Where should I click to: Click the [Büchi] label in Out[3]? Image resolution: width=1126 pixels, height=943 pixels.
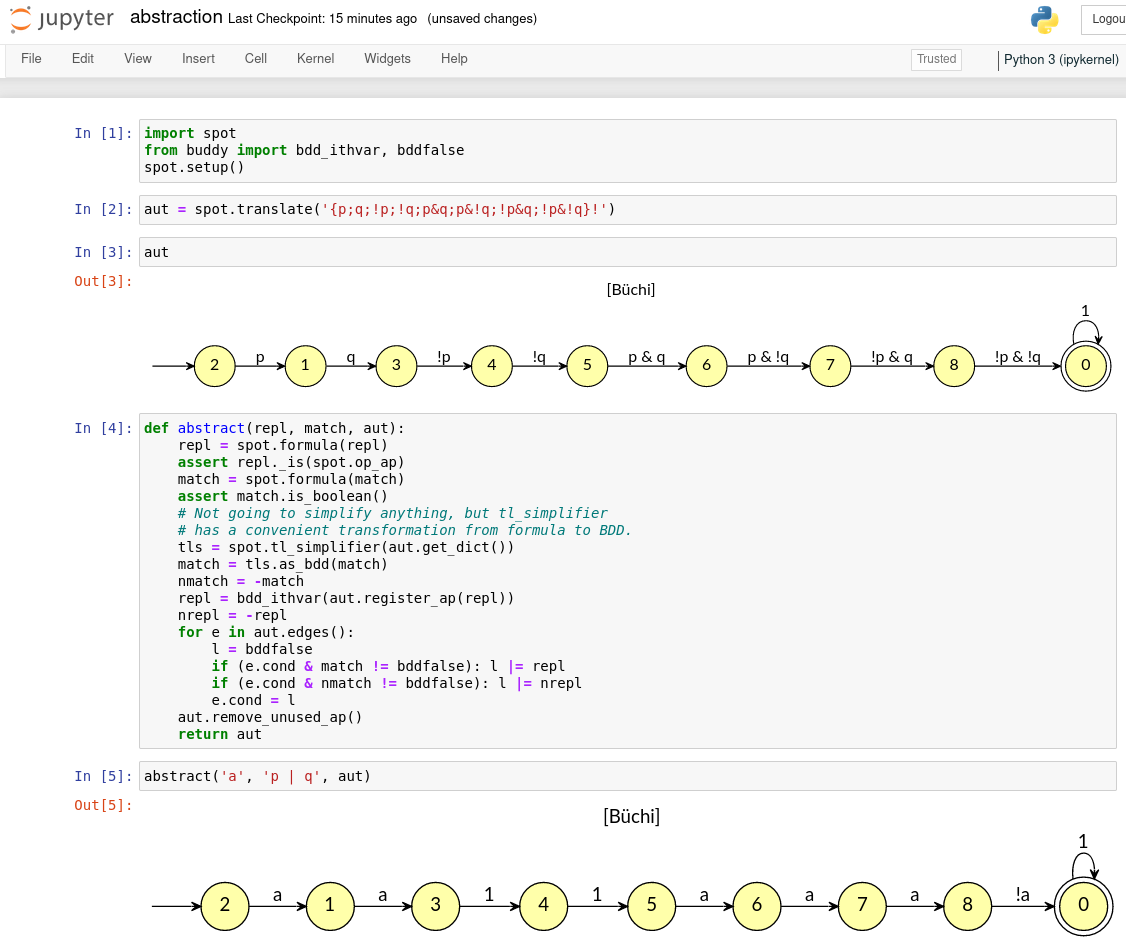(631, 289)
